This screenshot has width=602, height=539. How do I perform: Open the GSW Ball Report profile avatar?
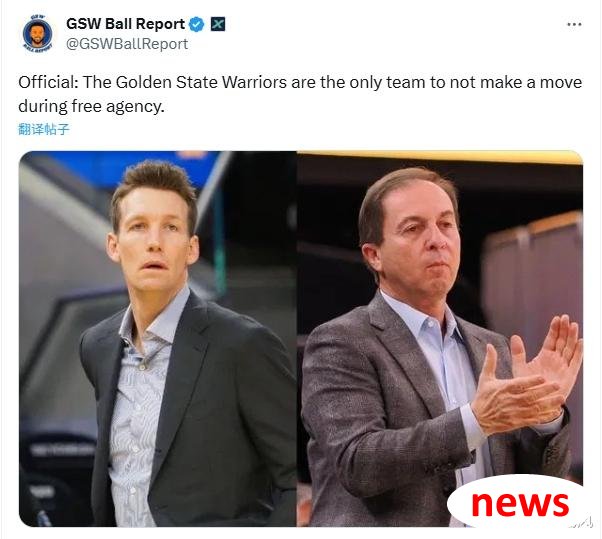(37, 33)
